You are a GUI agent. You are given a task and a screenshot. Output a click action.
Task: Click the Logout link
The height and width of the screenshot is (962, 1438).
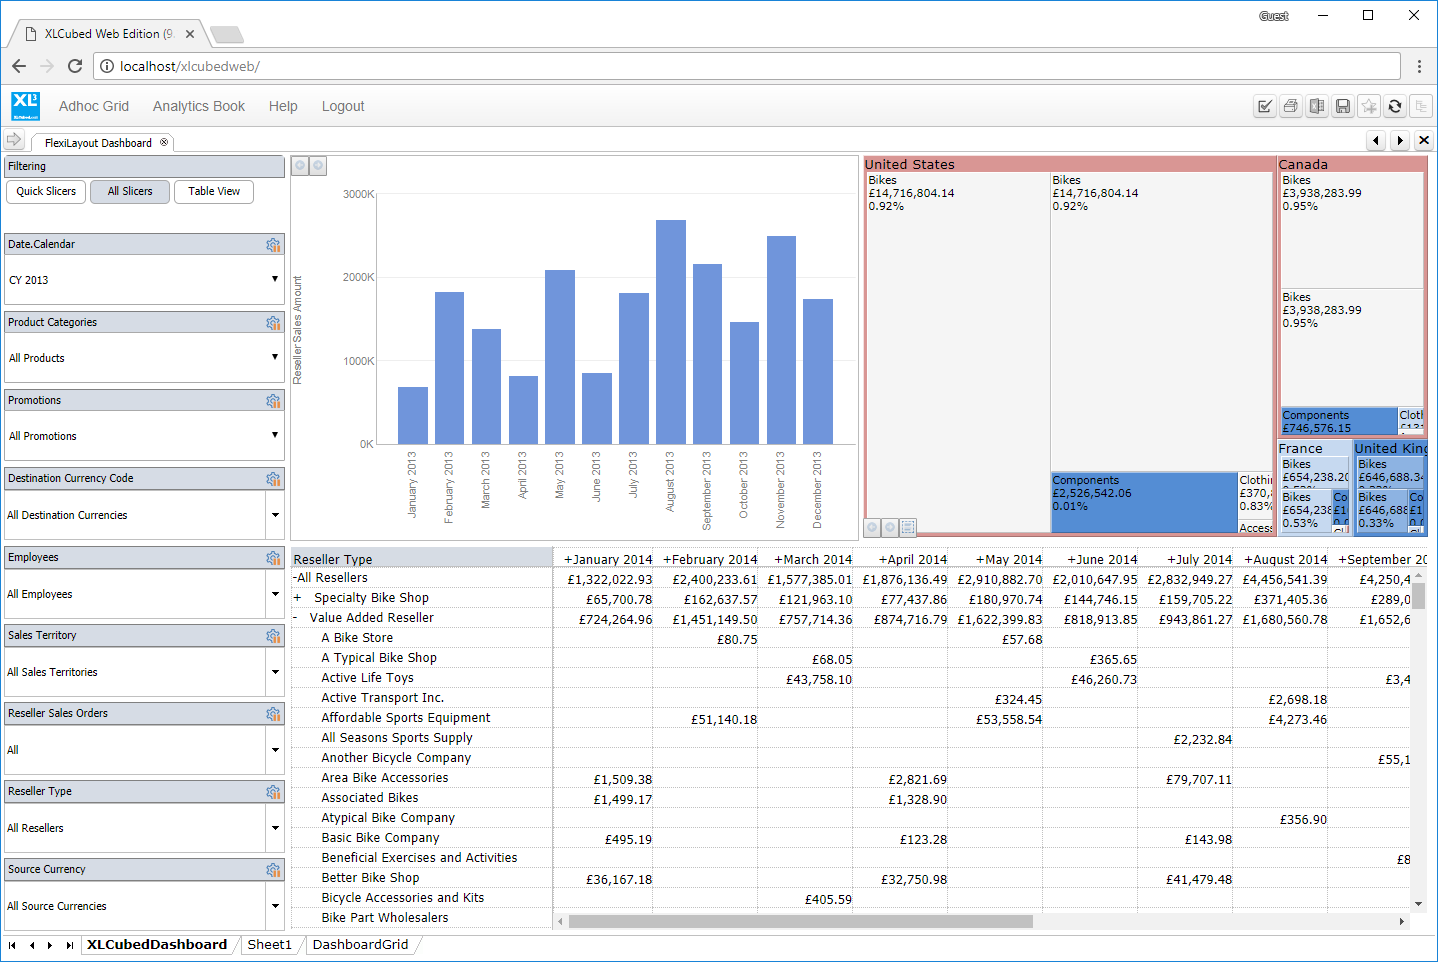tap(343, 106)
